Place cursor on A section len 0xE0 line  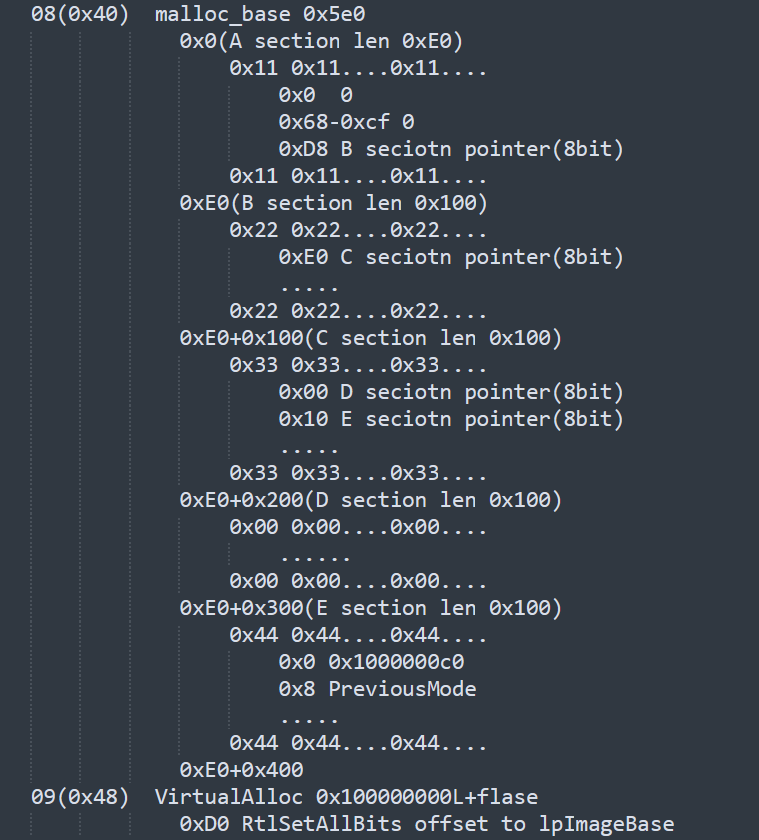[320, 41]
